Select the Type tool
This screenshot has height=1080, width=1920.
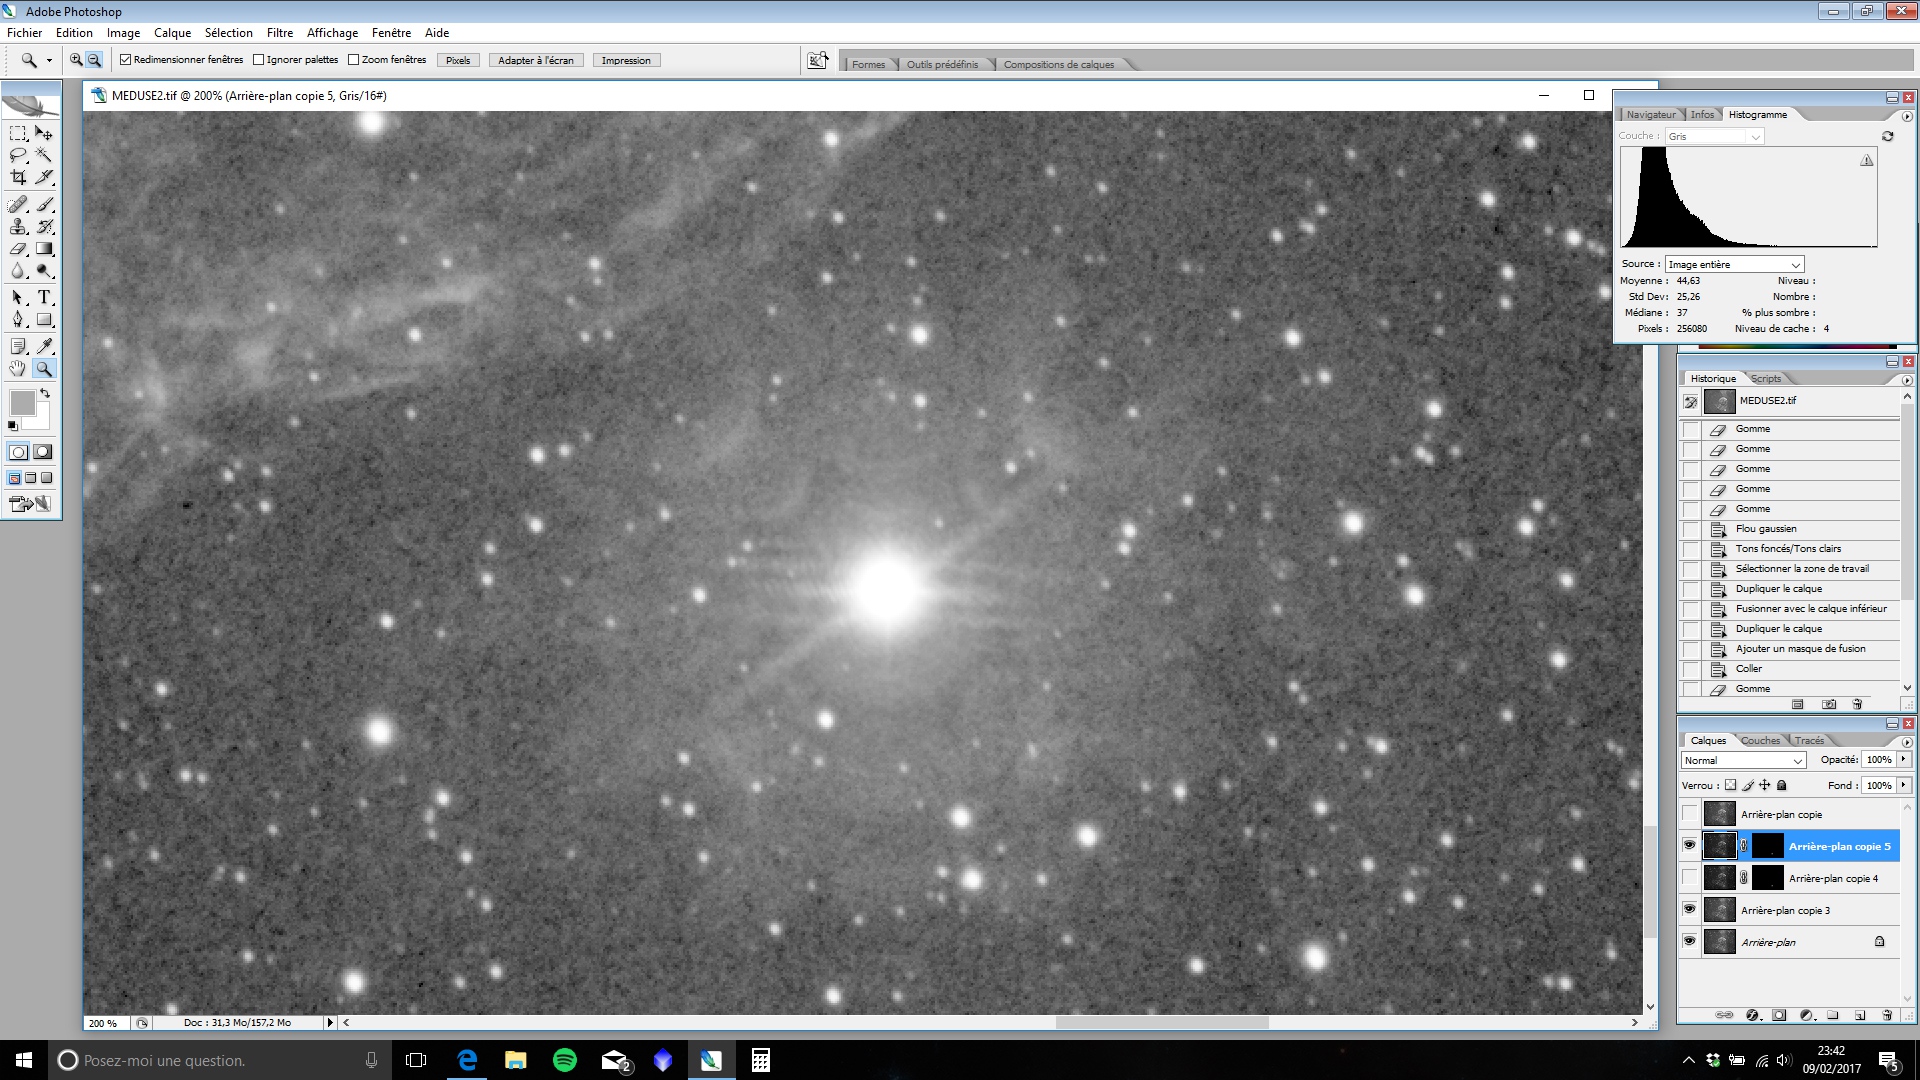pyautogui.click(x=44, y=298)
